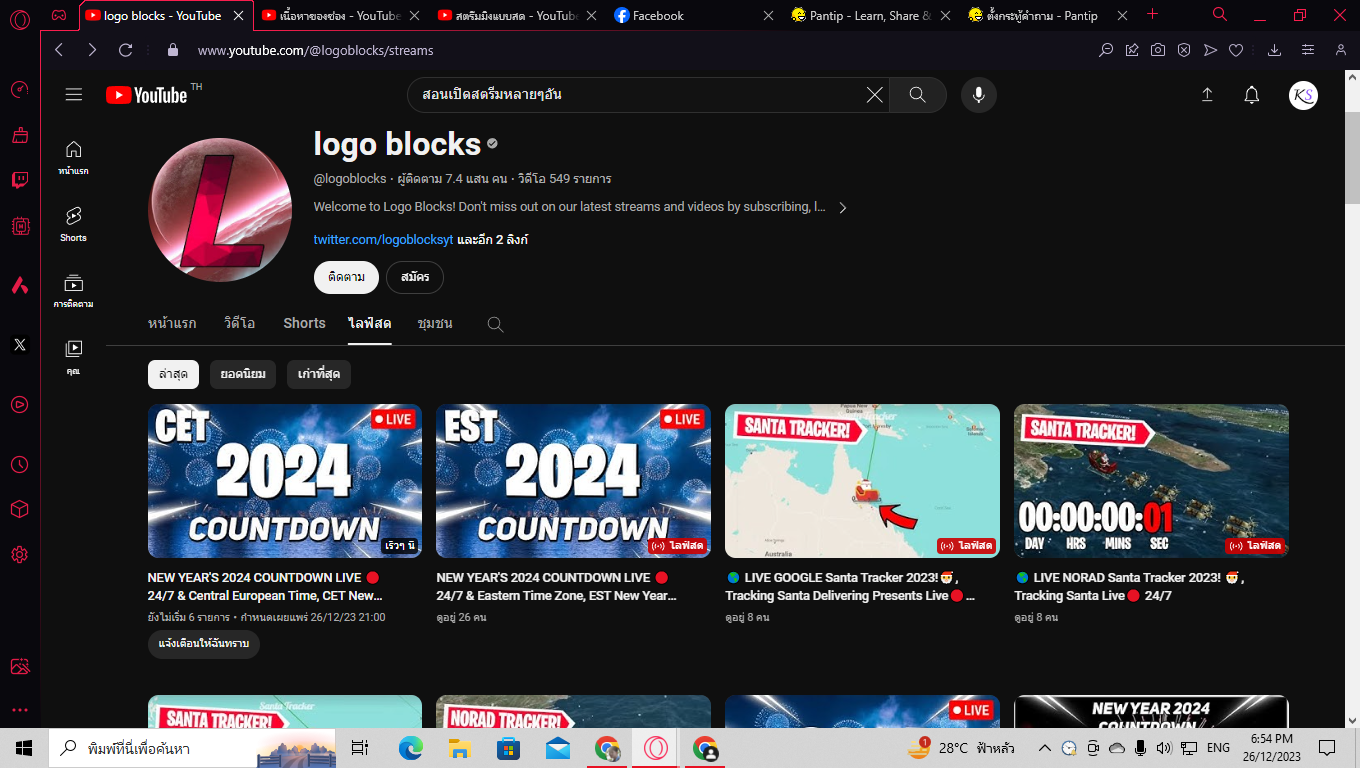Open the X (Twitter) sidebar panel
The height and width of the screenshot is (768, 1360).
click(x=20, y=345)
